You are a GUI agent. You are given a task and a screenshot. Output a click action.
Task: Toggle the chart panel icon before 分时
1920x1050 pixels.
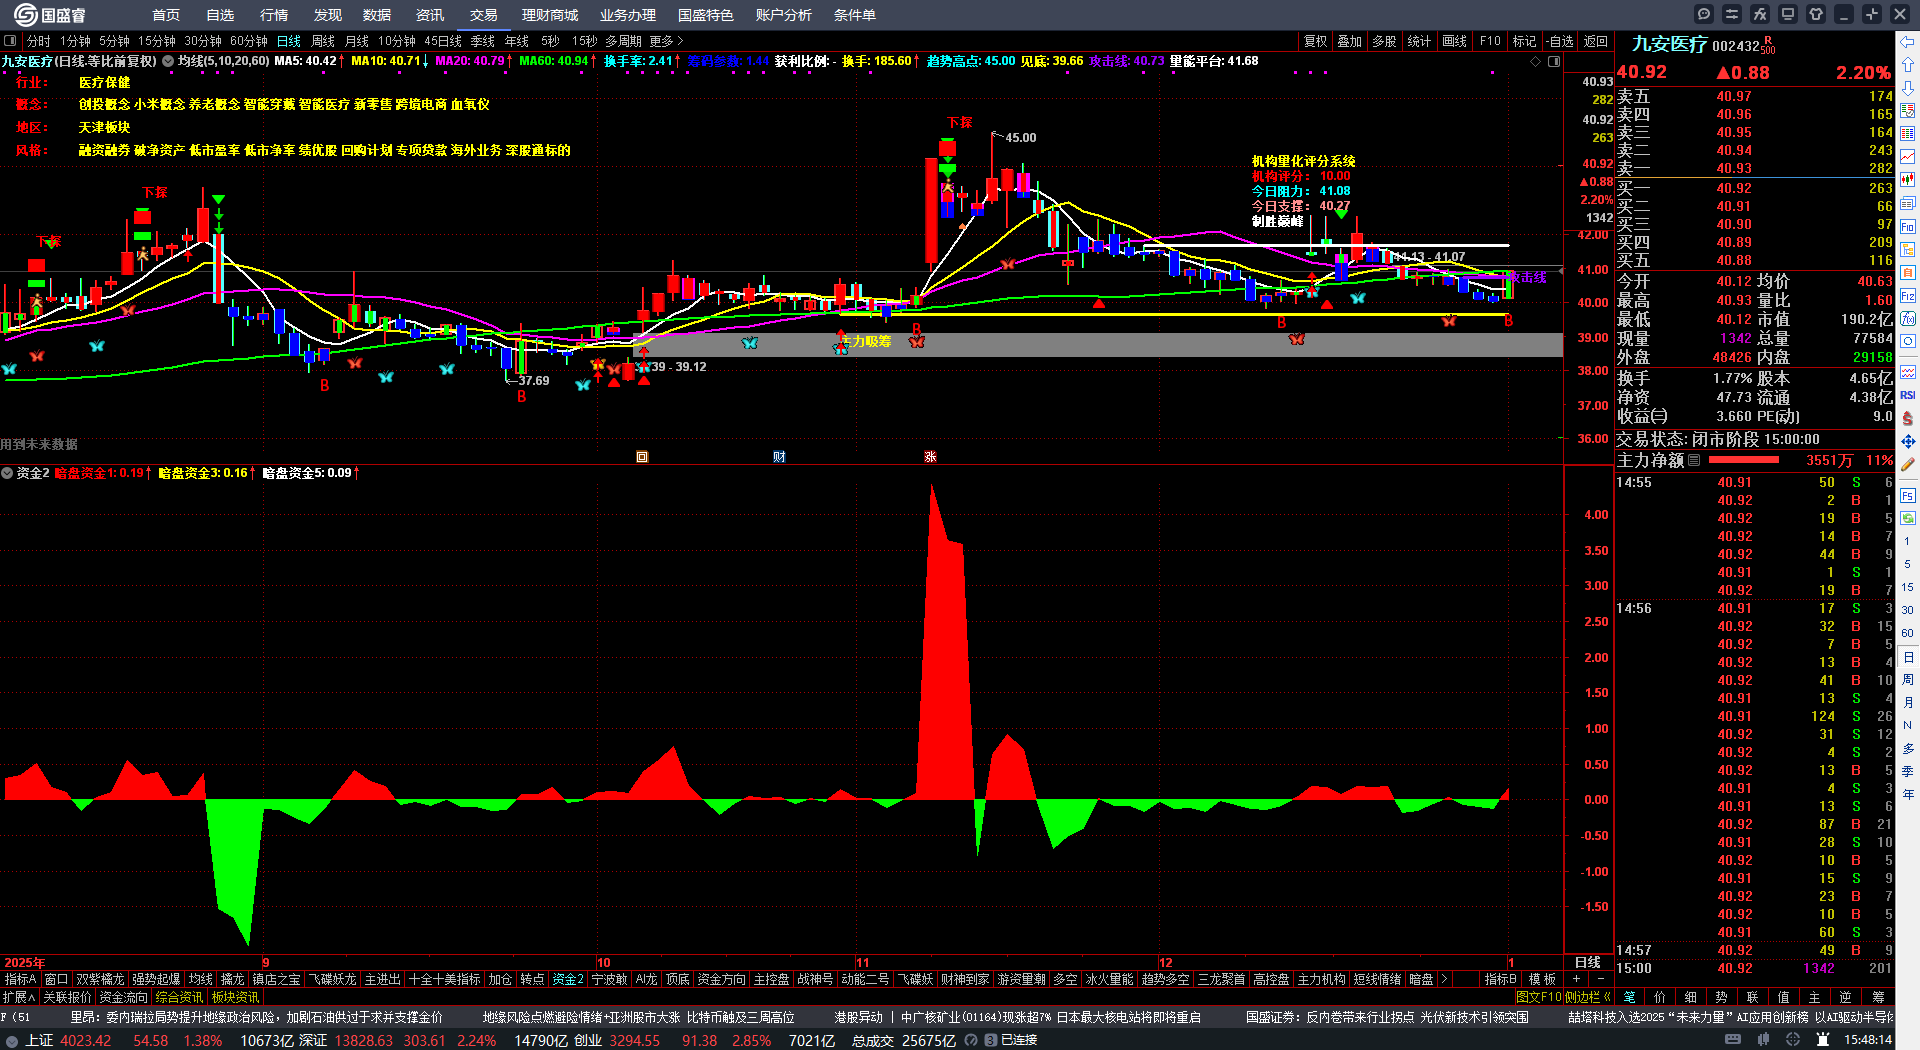pos(10,41)
